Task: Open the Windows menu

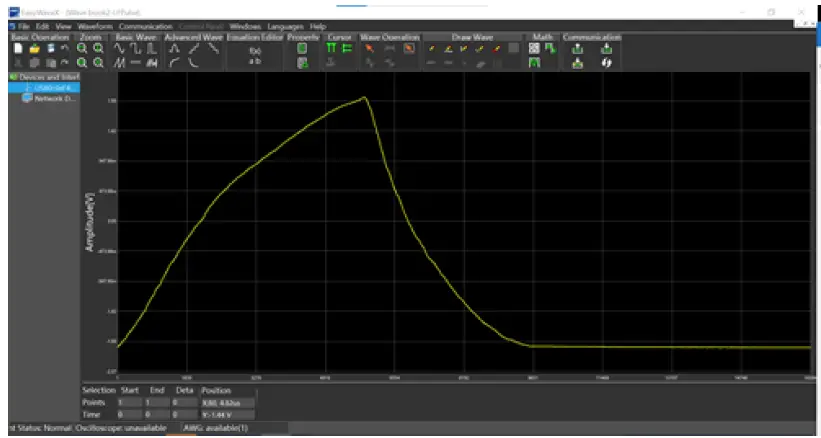Action: point(245,26)
